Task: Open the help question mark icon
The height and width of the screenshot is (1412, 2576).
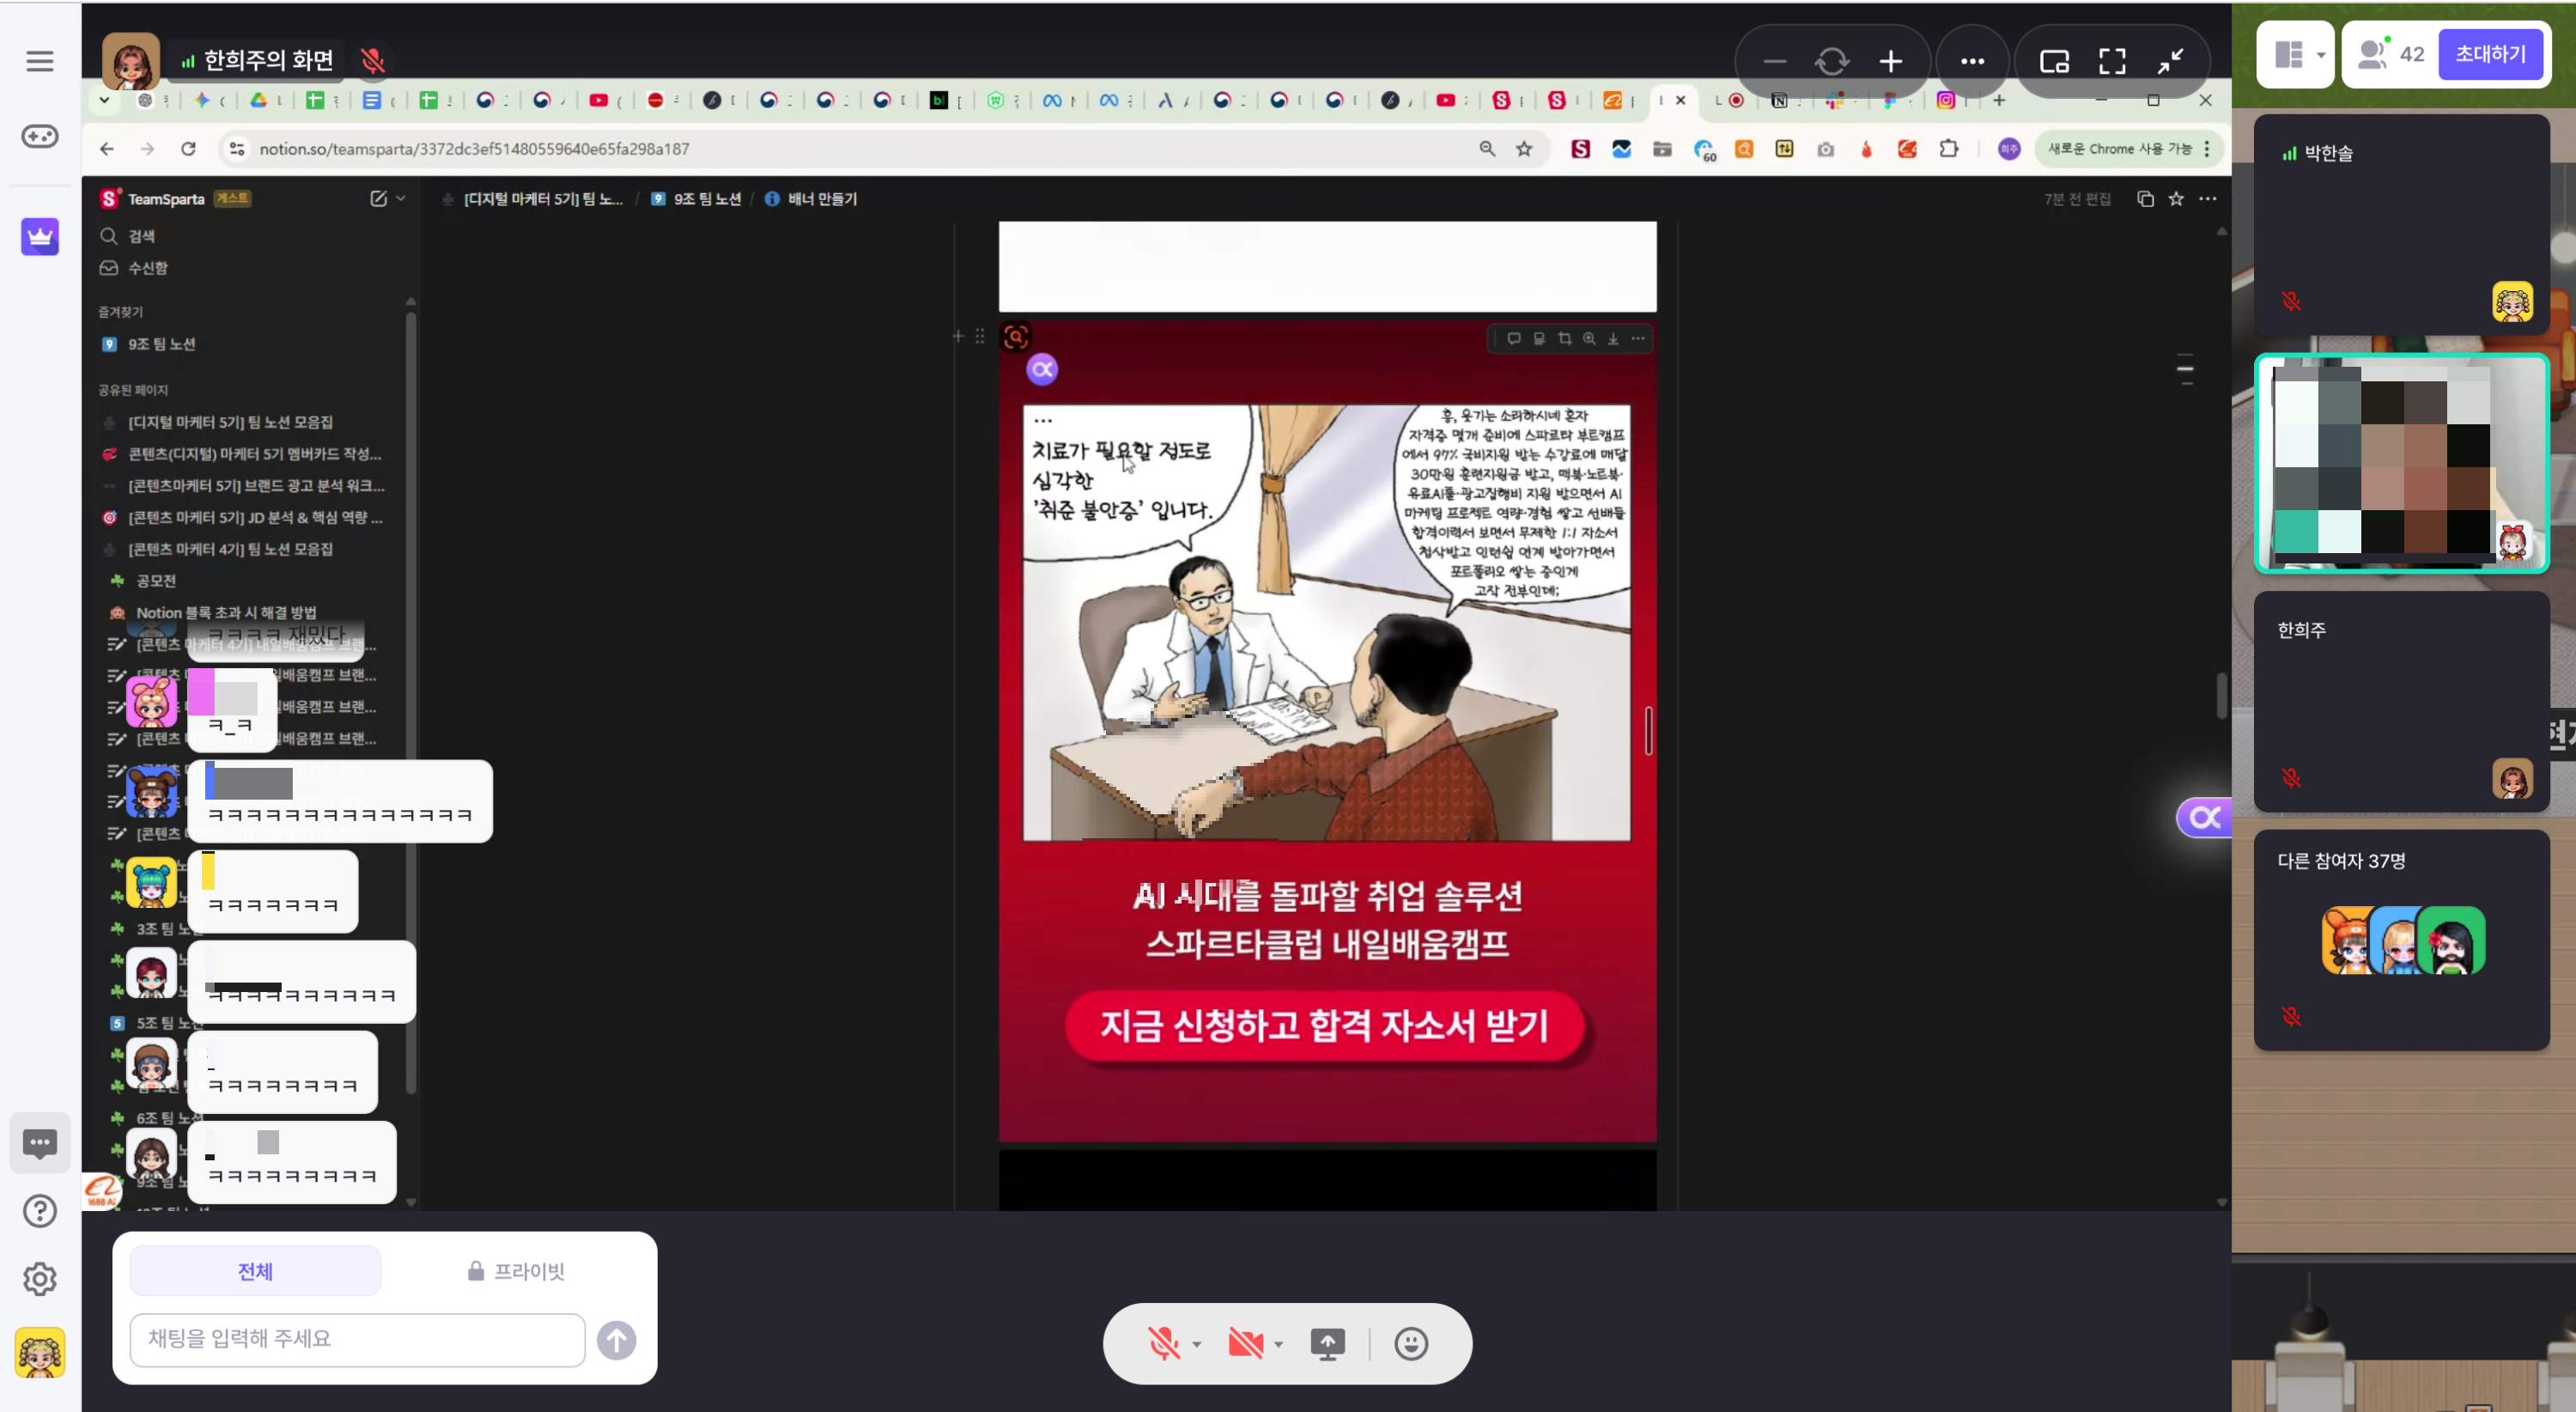Action: point(40,1211)
